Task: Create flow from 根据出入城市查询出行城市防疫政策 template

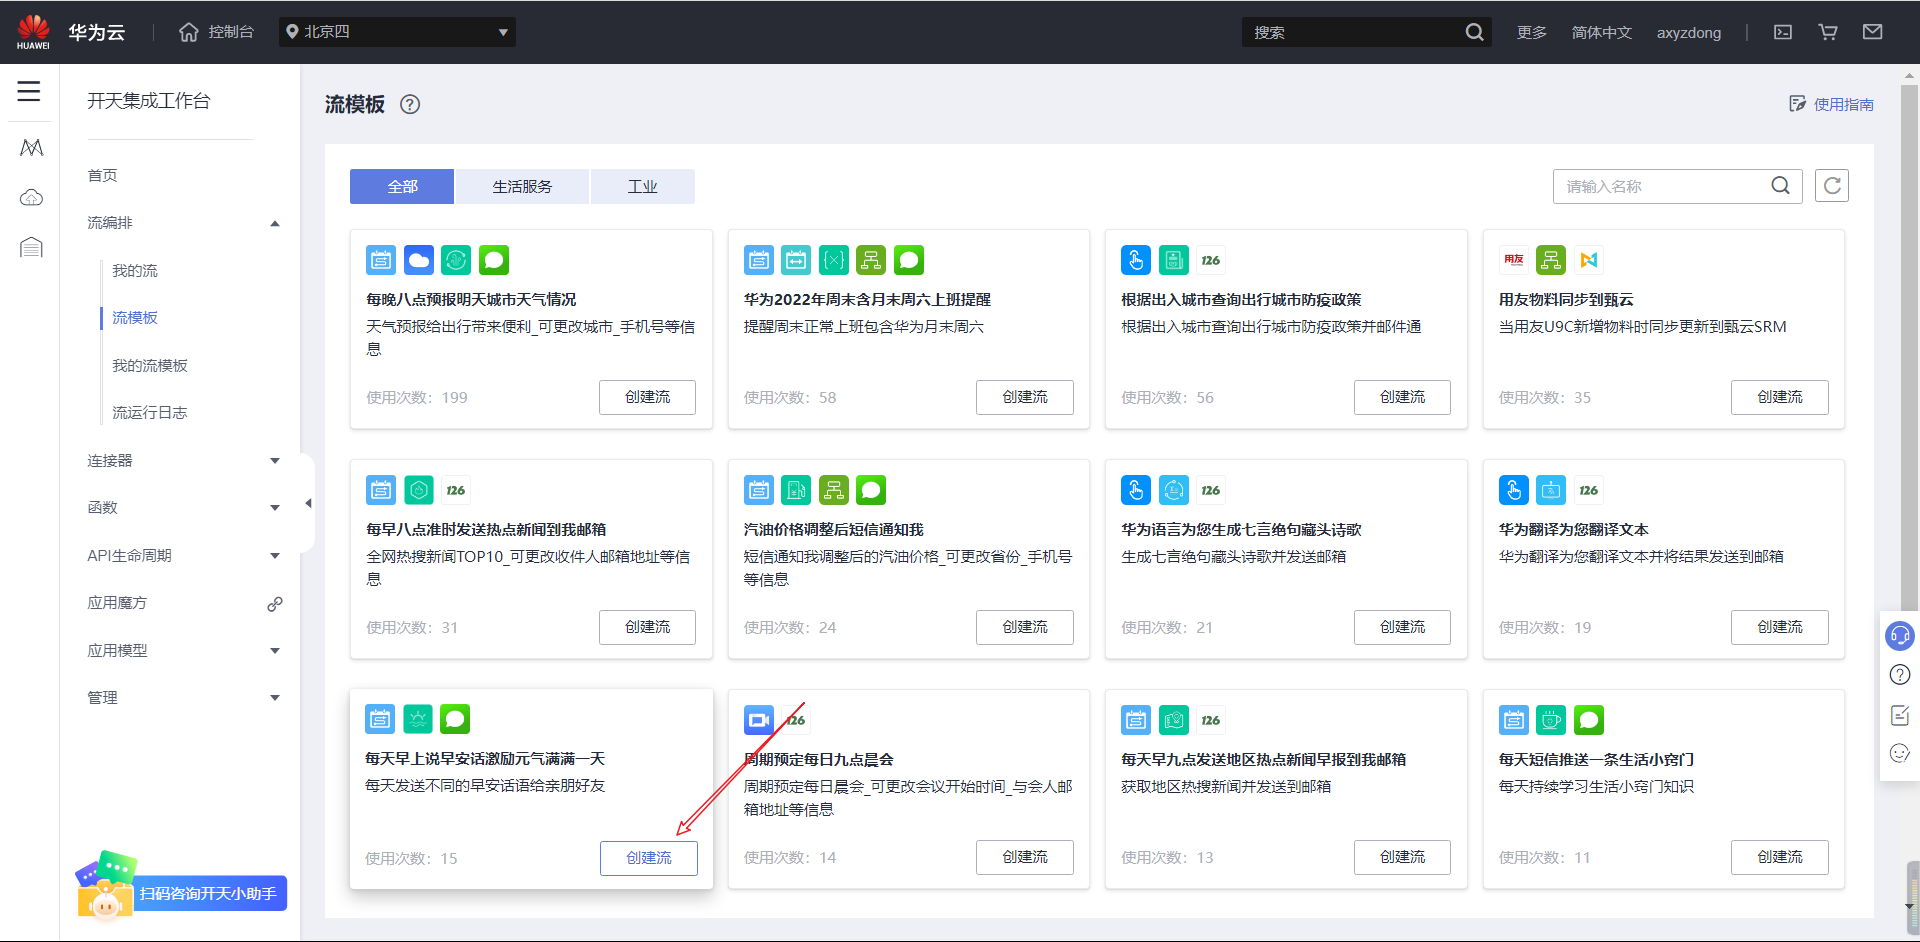Action: [1402, 397]
